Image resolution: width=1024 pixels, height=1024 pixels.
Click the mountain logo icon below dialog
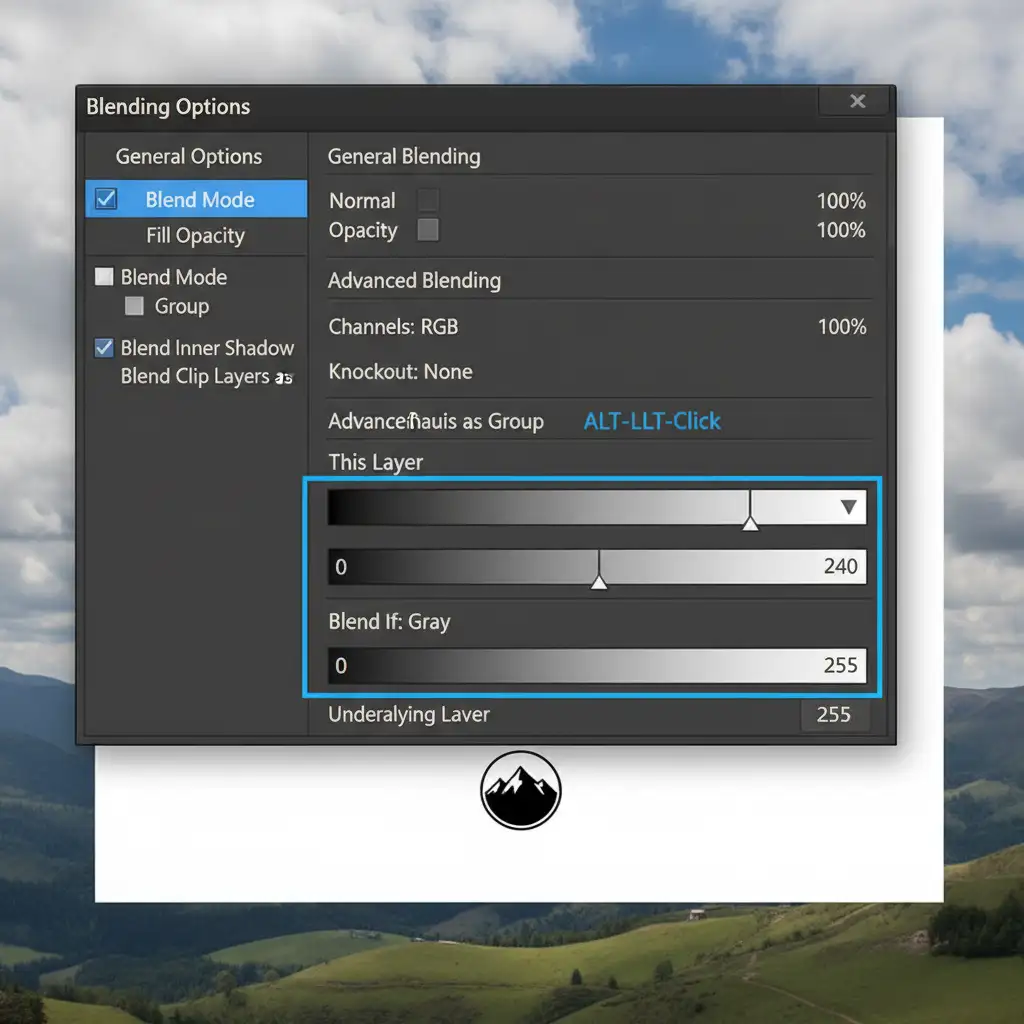pos(520,790)
